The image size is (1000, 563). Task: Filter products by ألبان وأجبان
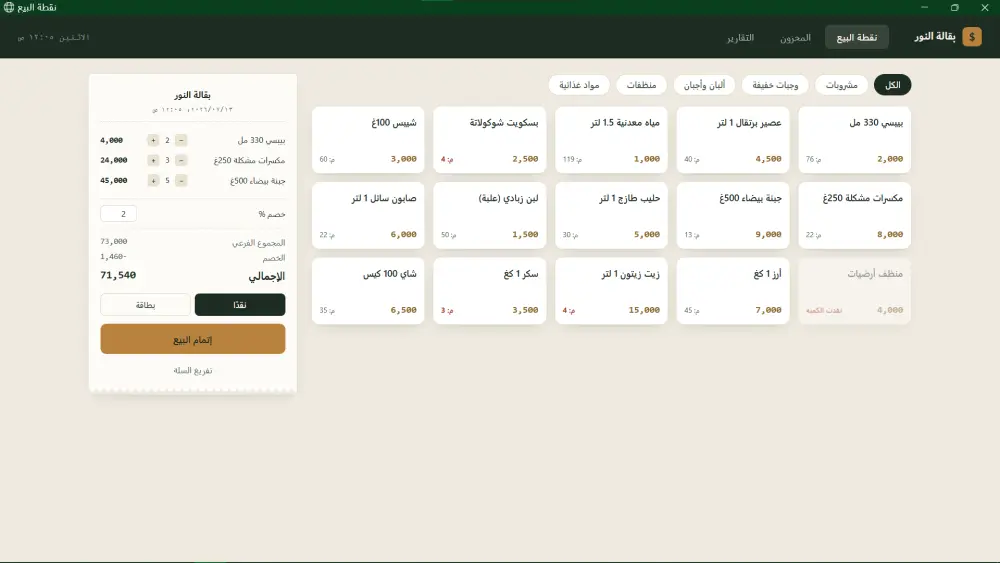coord(704,85)
